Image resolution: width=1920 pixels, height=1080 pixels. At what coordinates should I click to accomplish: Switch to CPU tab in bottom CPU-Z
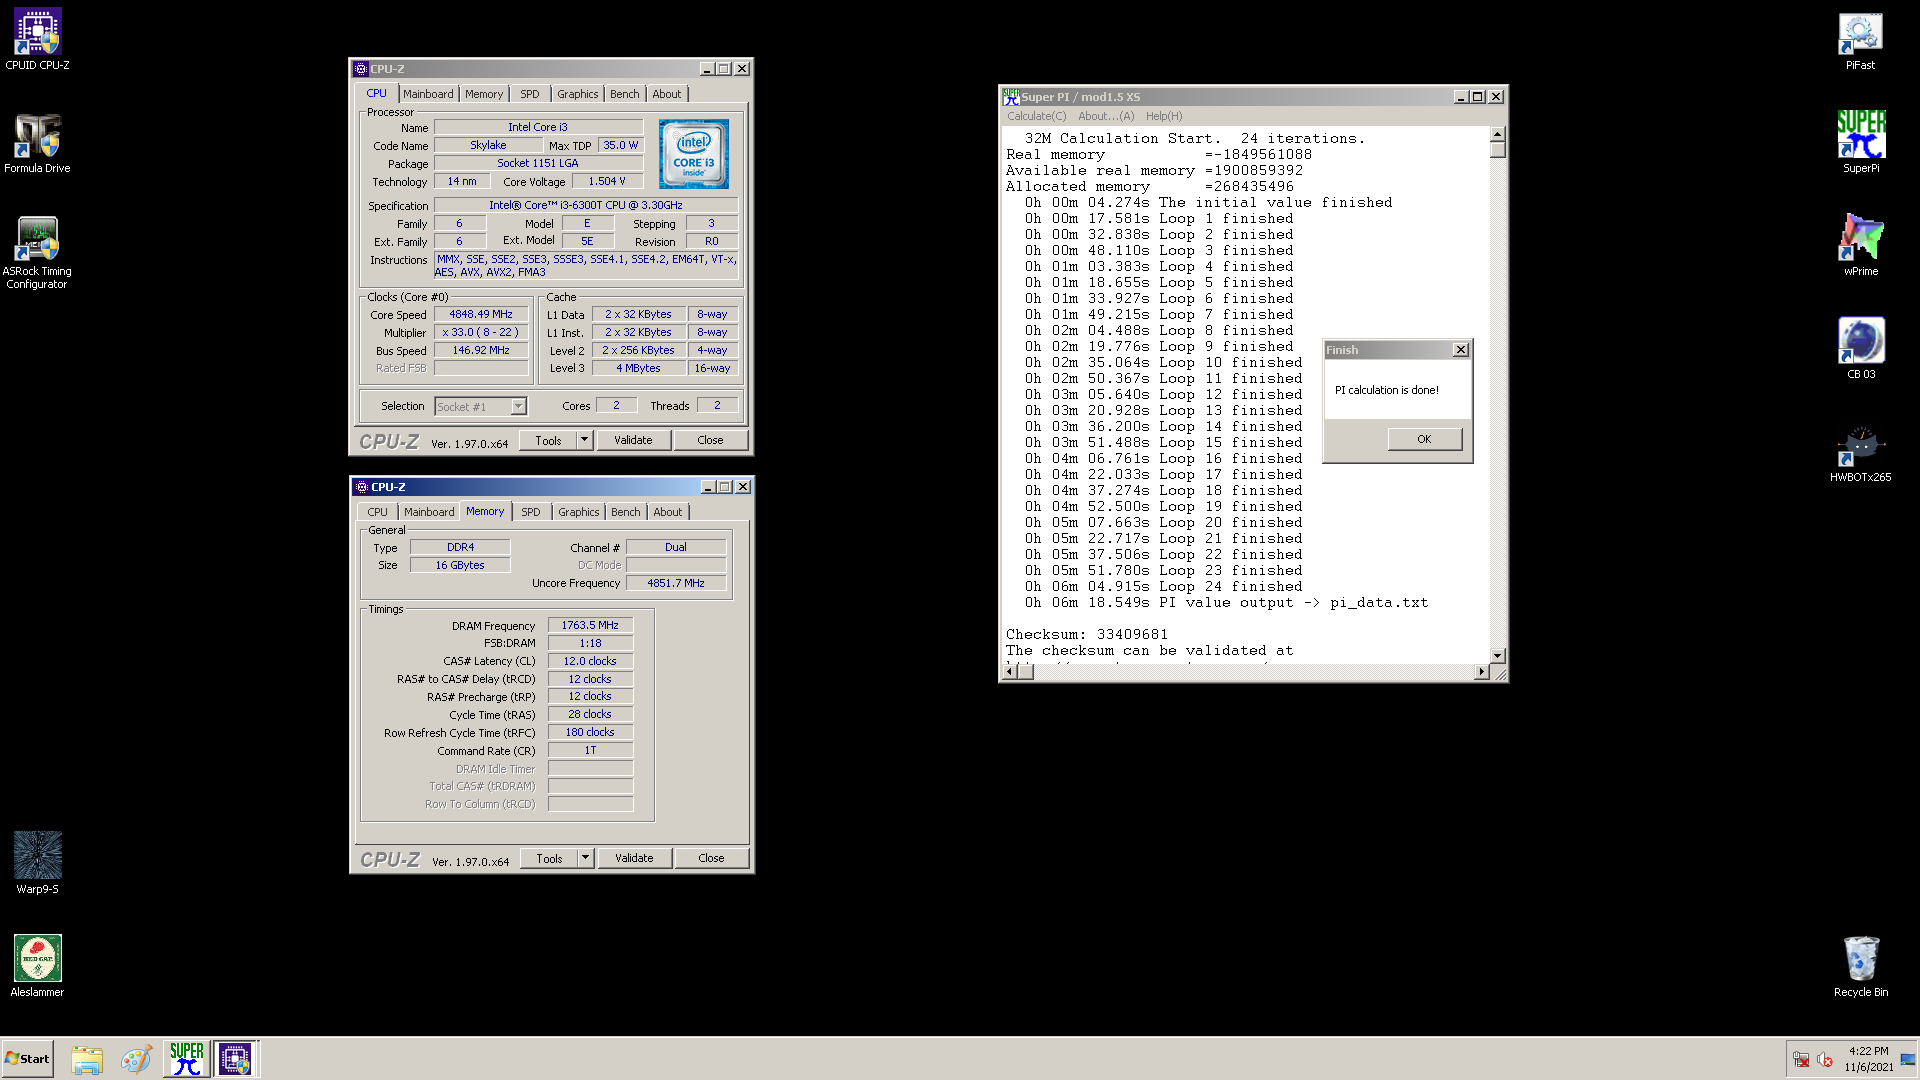coord(377,512)
